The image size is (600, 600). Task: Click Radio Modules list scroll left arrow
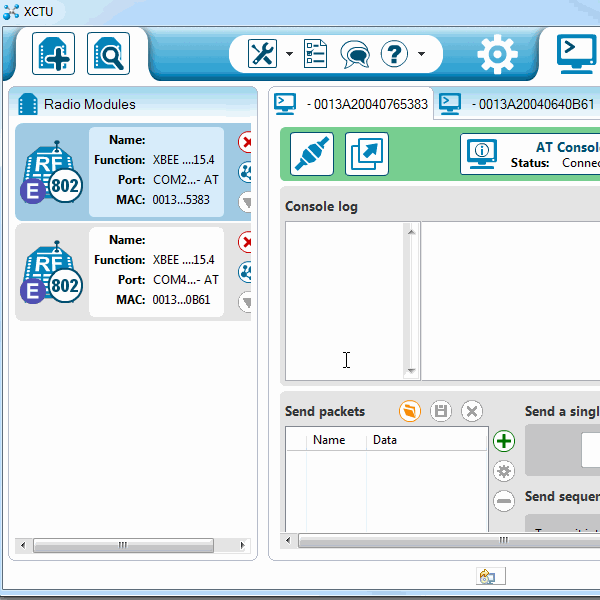(x=23, y=545)
